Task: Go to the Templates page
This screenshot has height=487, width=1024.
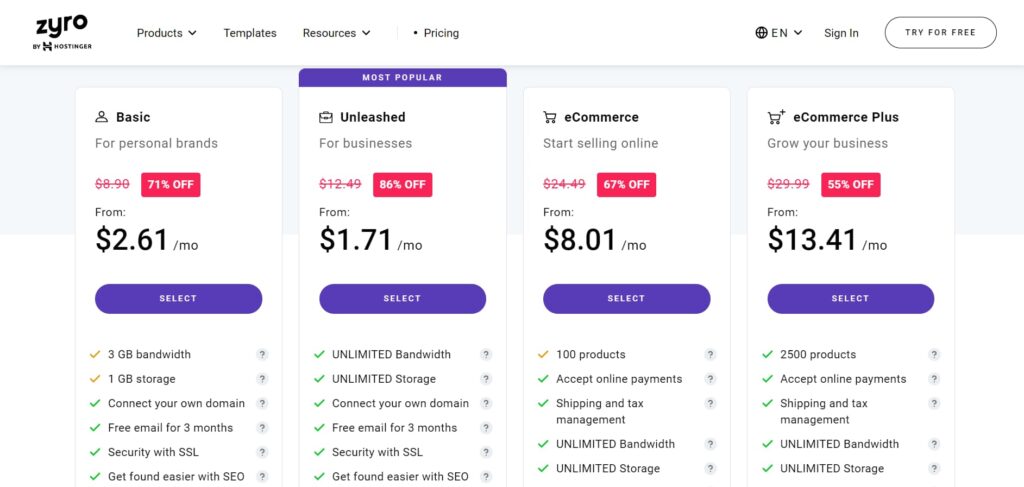Action: 250,33
